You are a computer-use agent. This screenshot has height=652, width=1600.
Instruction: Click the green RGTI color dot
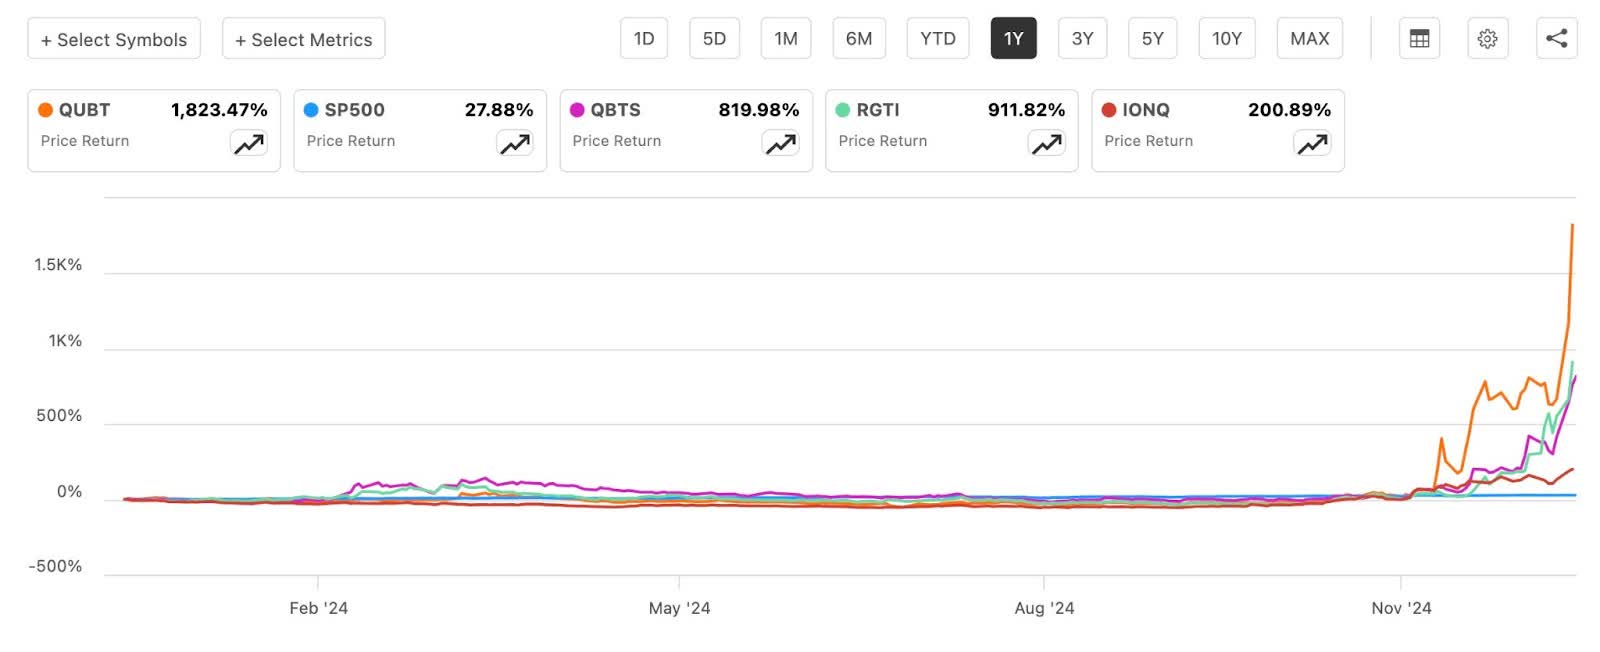[843, 110]
